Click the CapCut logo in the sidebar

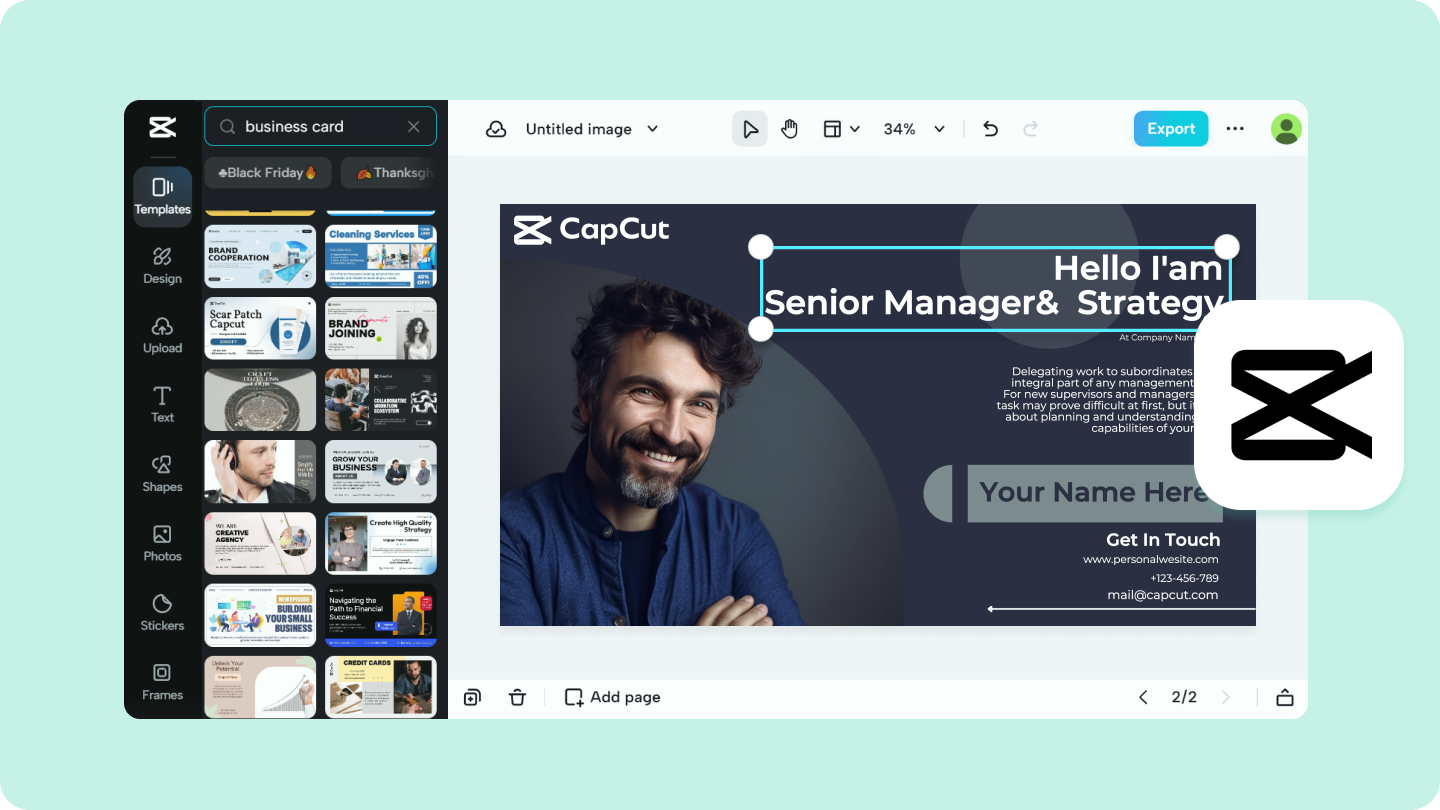162,127
